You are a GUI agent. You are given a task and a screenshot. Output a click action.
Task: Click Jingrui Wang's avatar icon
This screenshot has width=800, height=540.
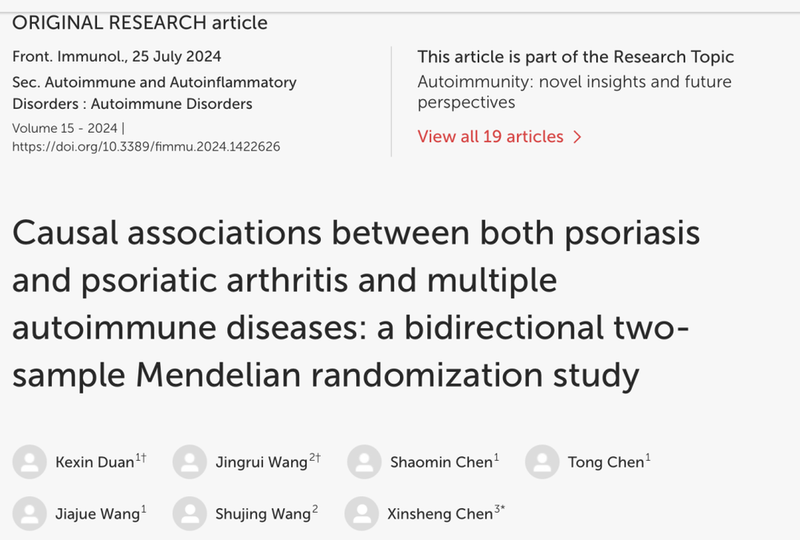coord(190,462)
